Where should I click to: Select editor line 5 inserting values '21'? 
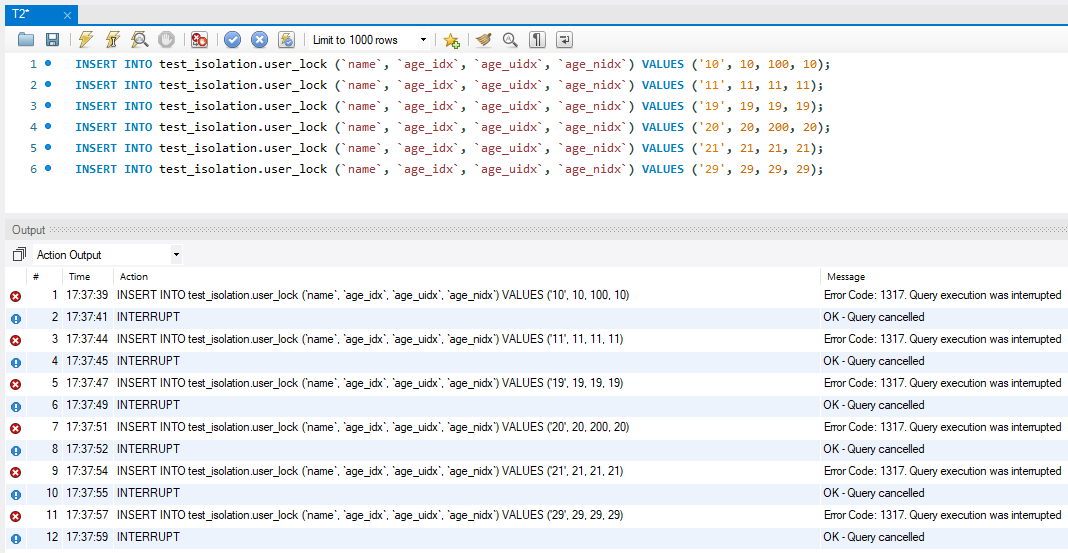tap(450, 148)
